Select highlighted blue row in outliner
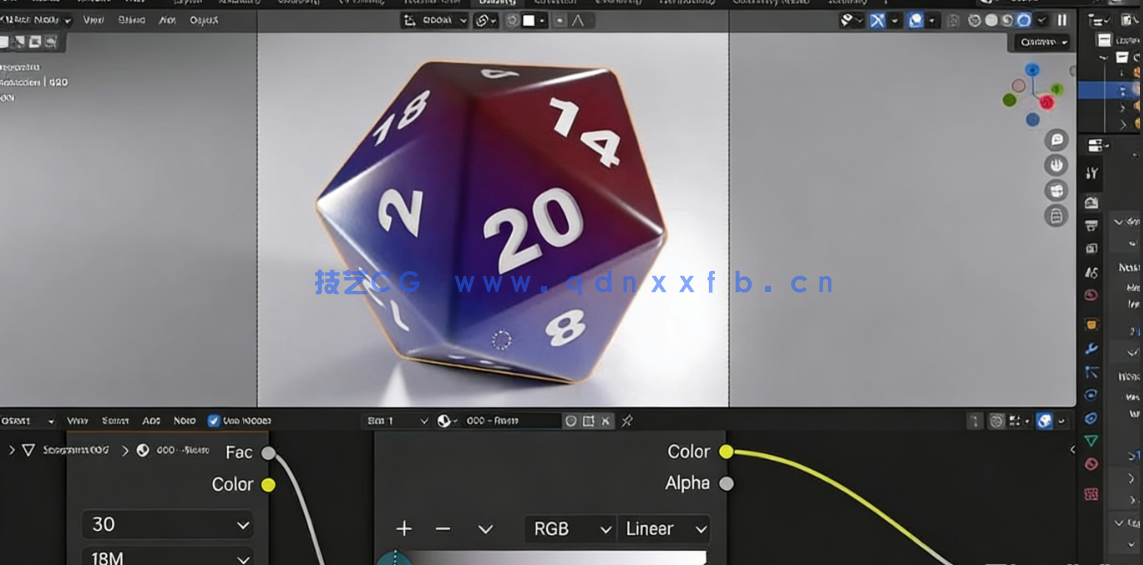1143x565 pixels. [1110, 90]
